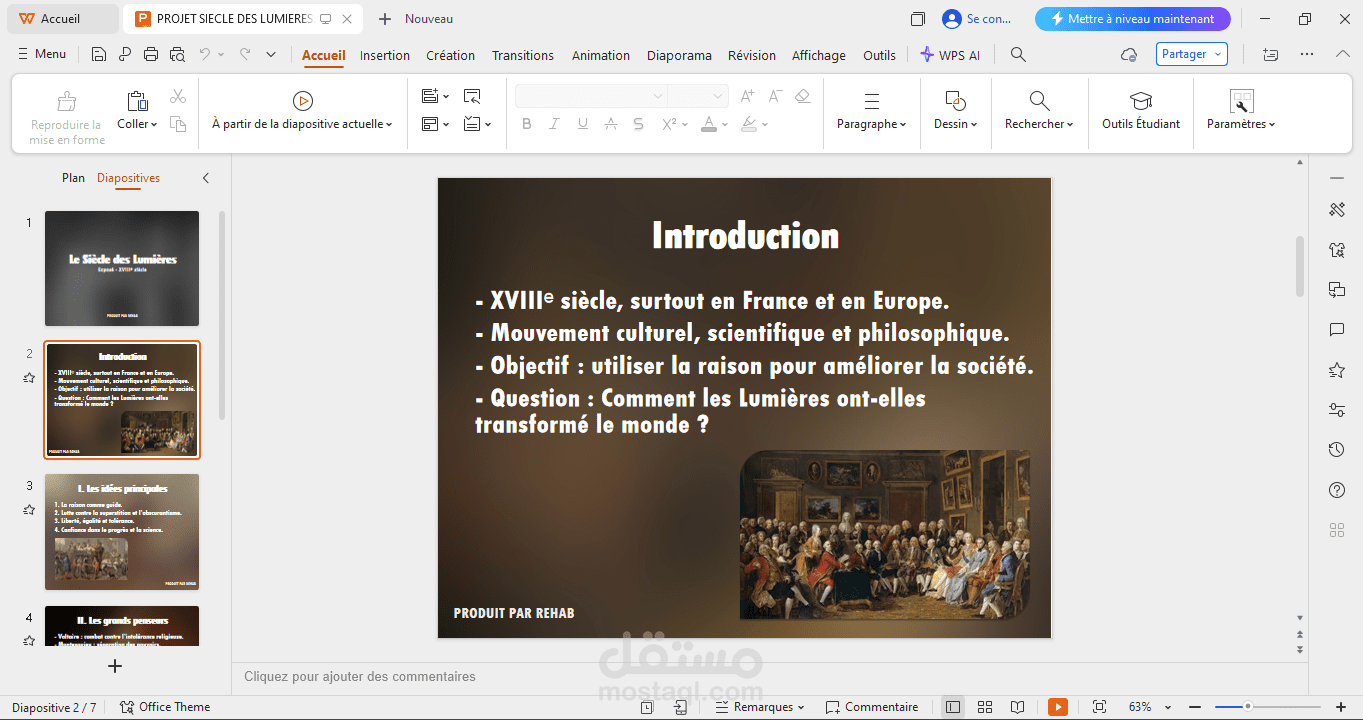Screen dimensions: 1363x720
Task: Open the Diaporama ribbon tab
Action: point(679,55)
